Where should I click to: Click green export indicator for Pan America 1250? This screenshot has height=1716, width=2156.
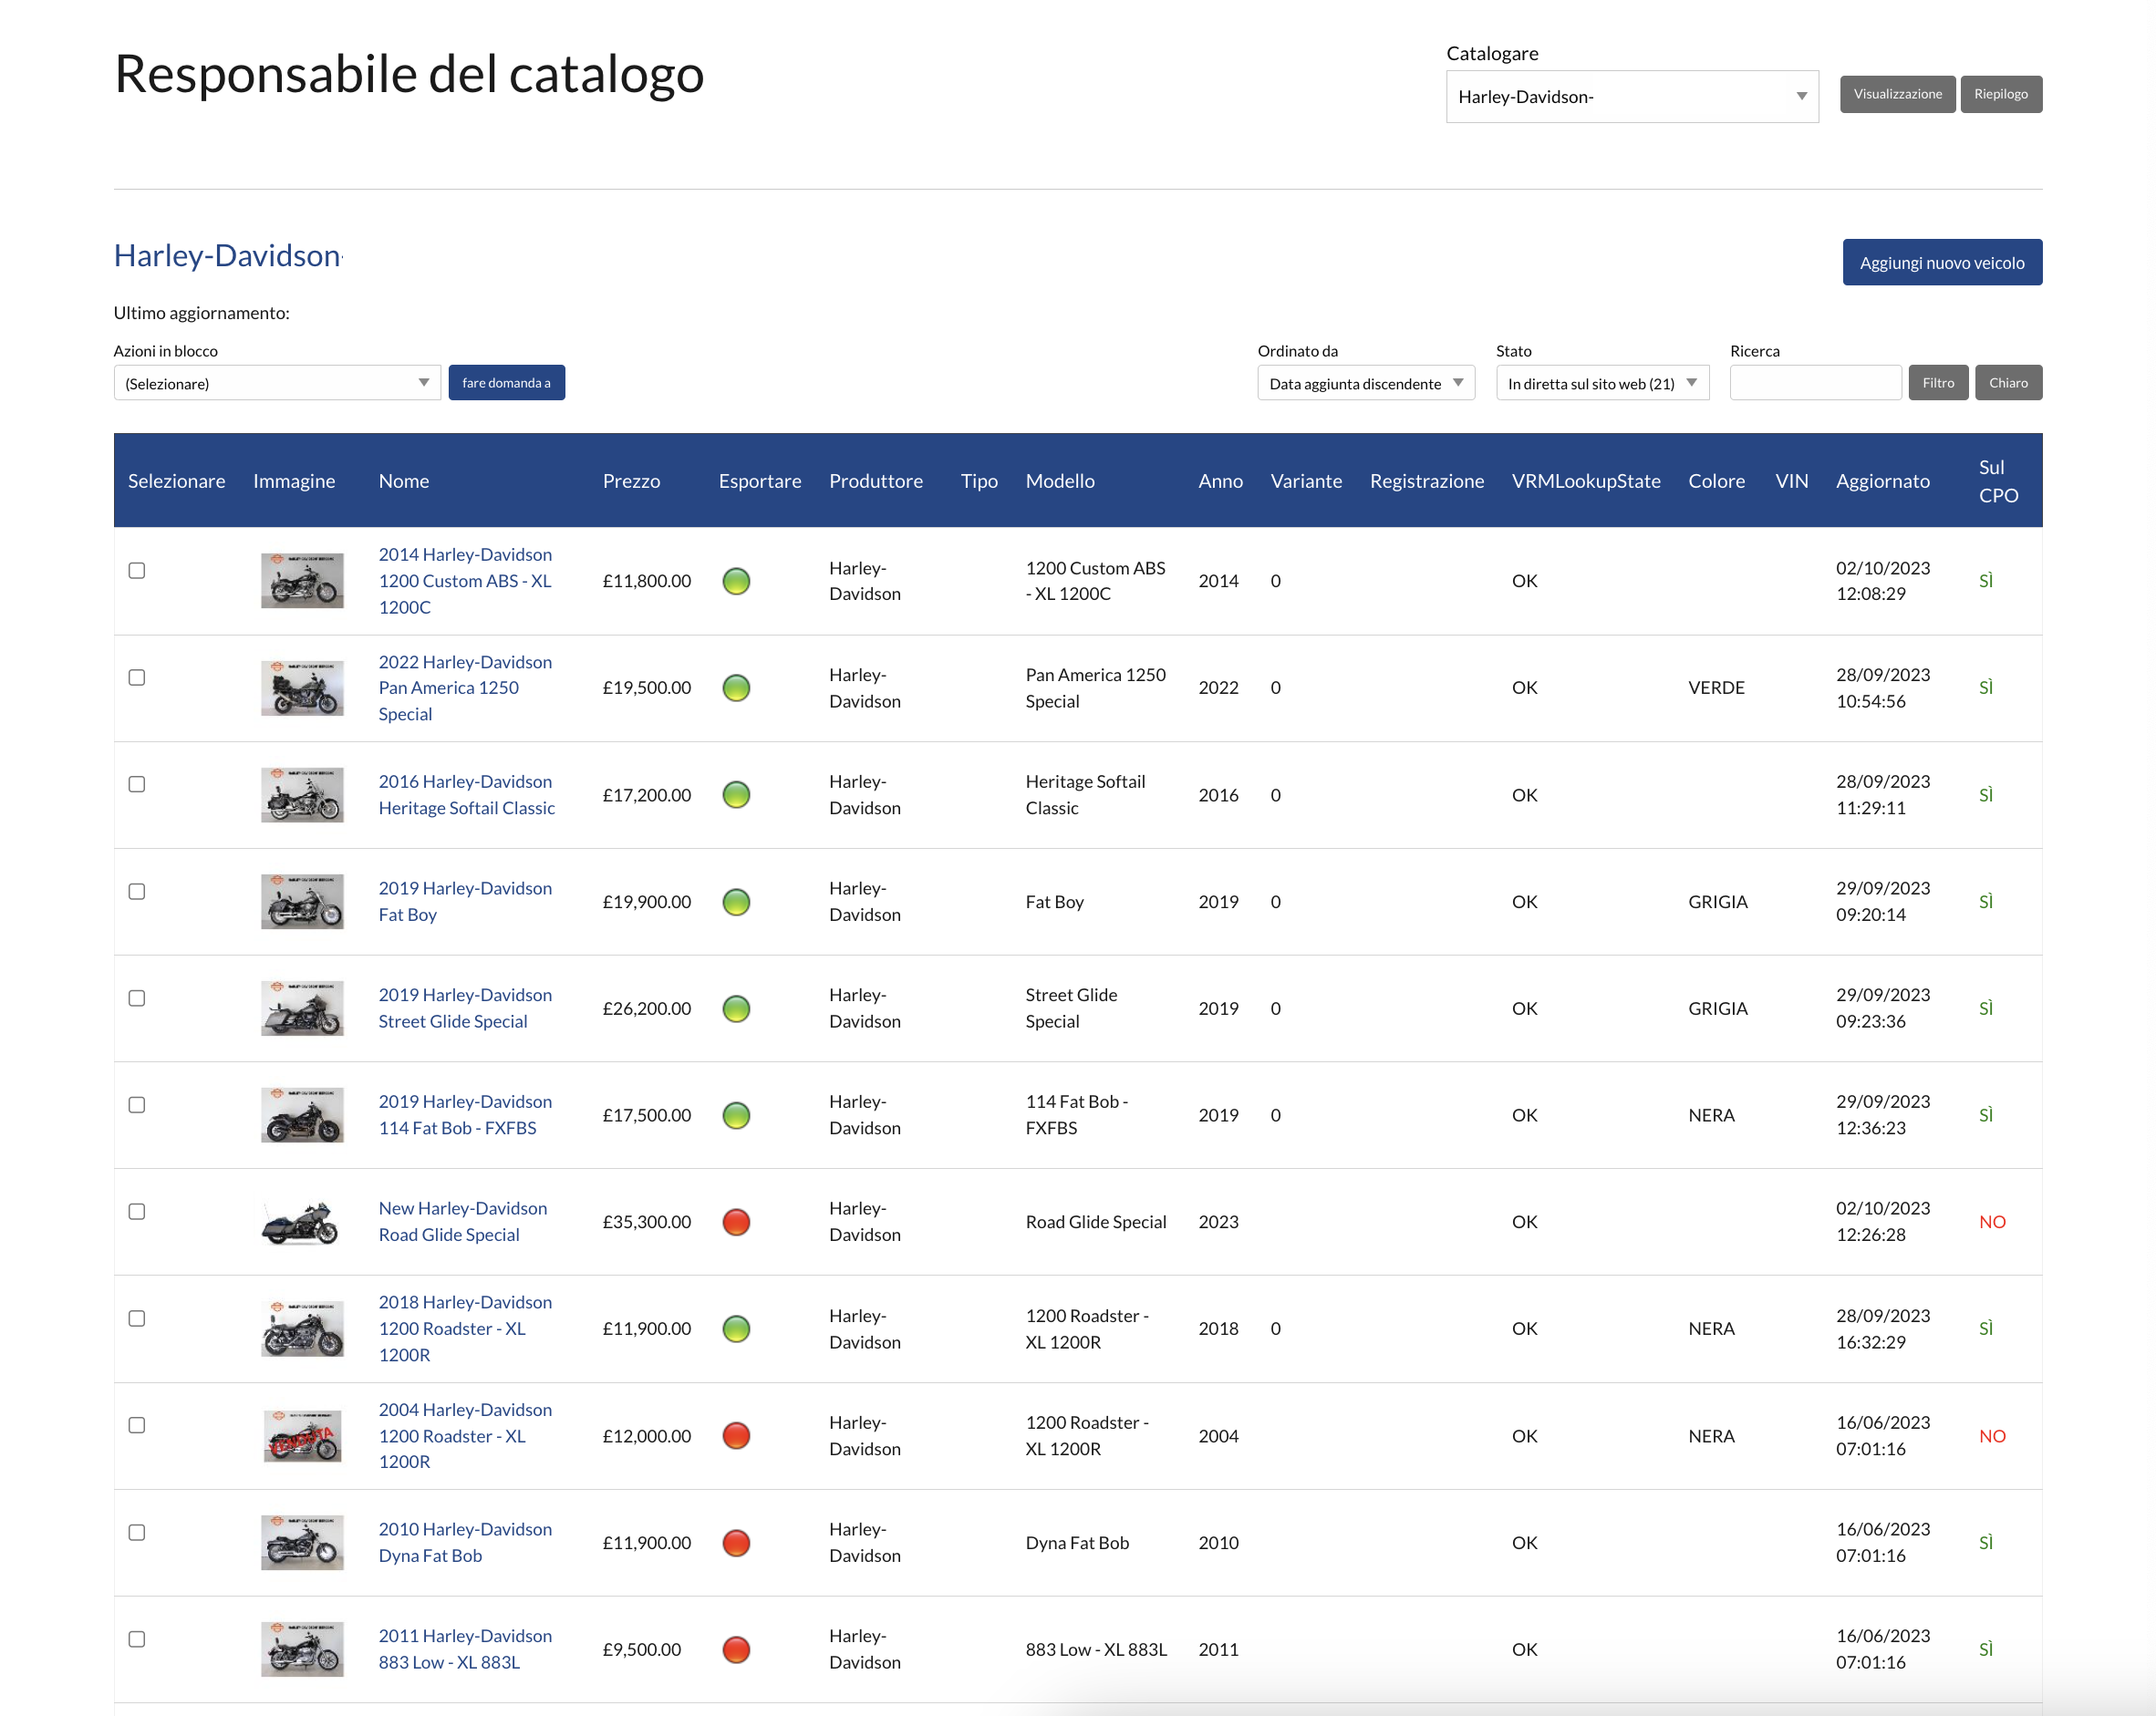click(x=736, y=688)
